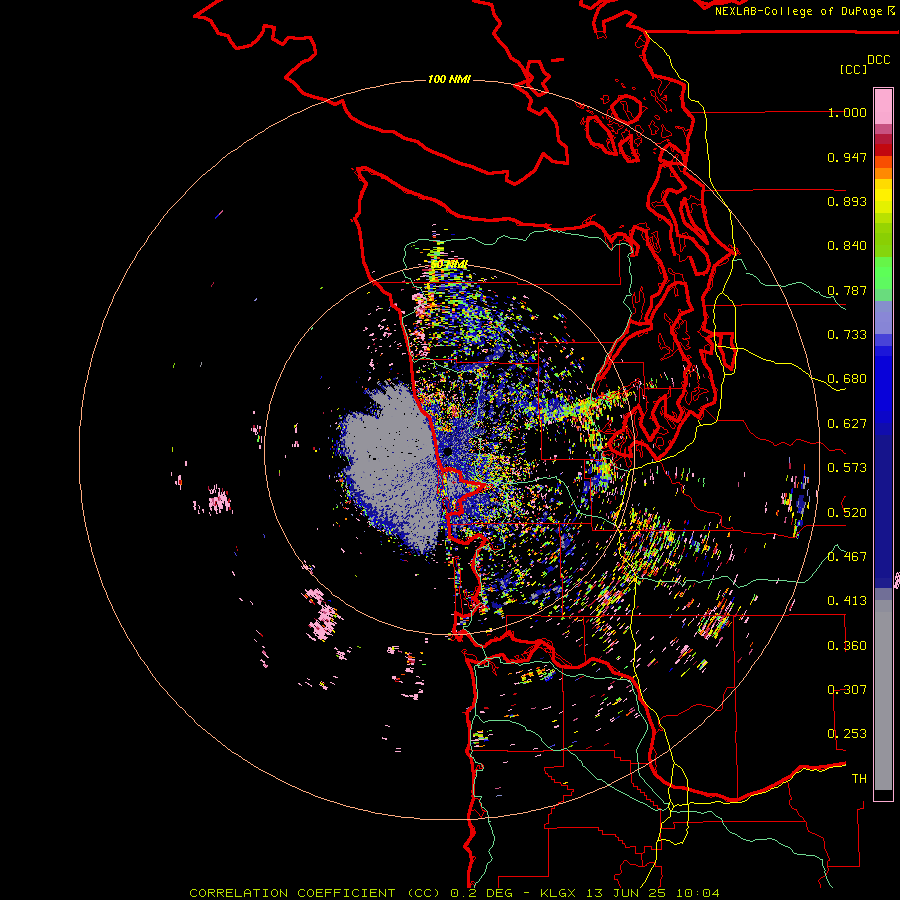900x900 pixels.
Task: Click the [CC] legend unit label
Action: click(853, 69)
